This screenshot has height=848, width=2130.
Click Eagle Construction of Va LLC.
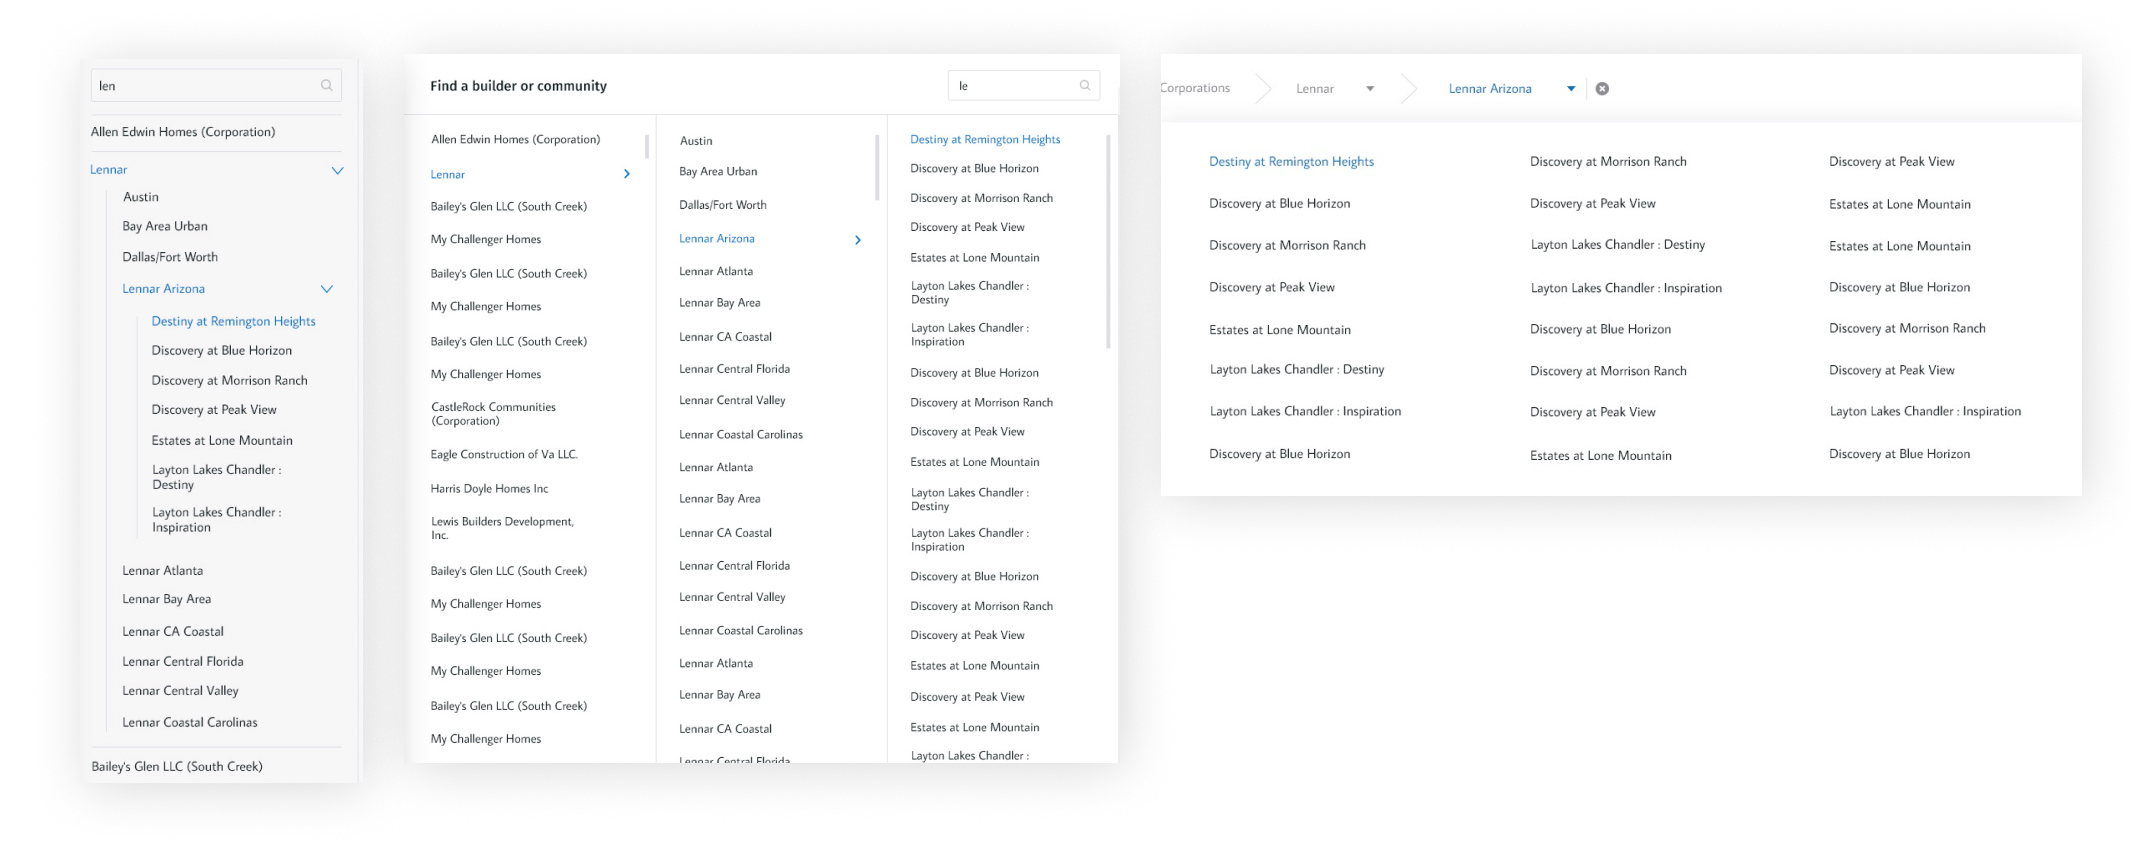504,454
